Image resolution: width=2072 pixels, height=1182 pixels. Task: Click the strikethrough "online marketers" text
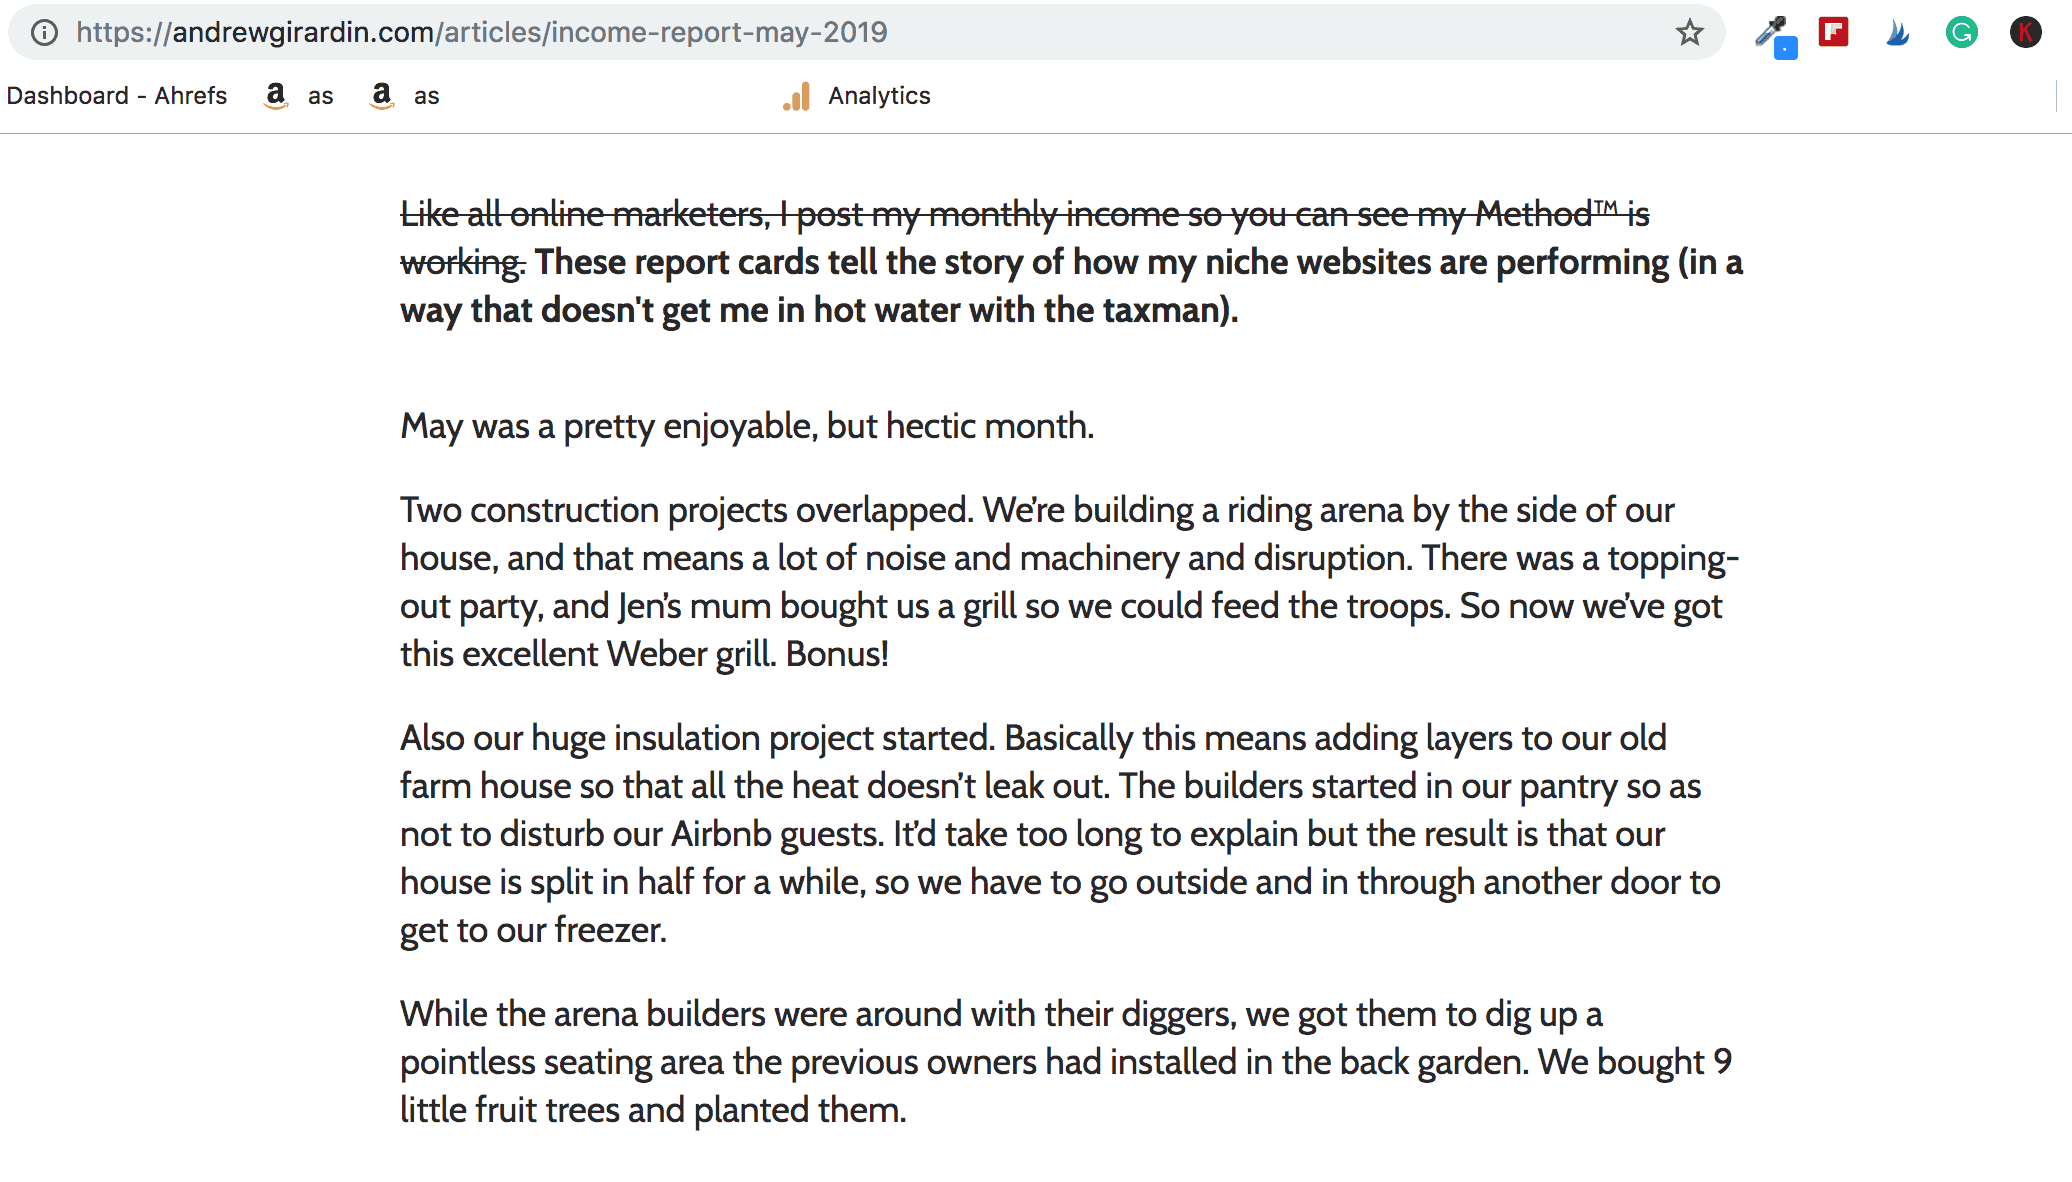click(x=639, y=214)
